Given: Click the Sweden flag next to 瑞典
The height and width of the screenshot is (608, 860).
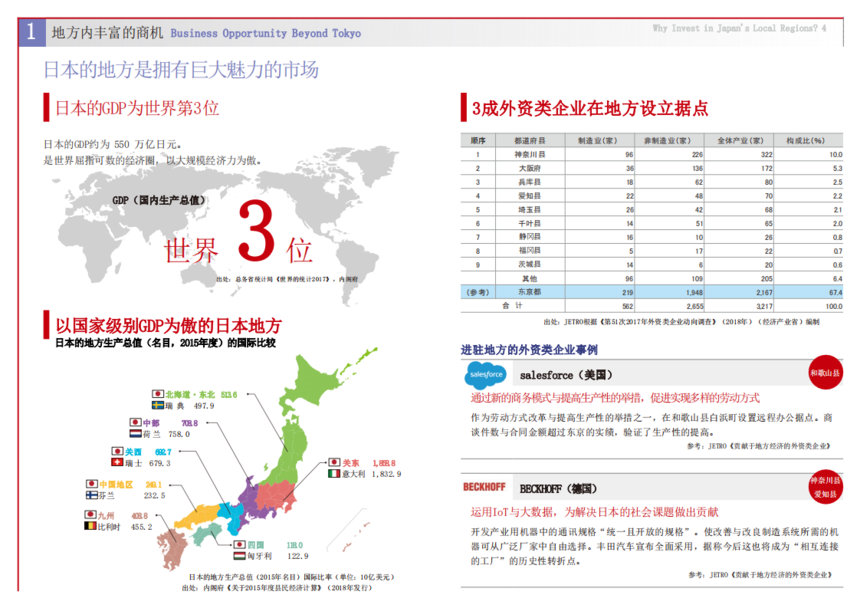Looking at the screenshot, I should (158, 405).
